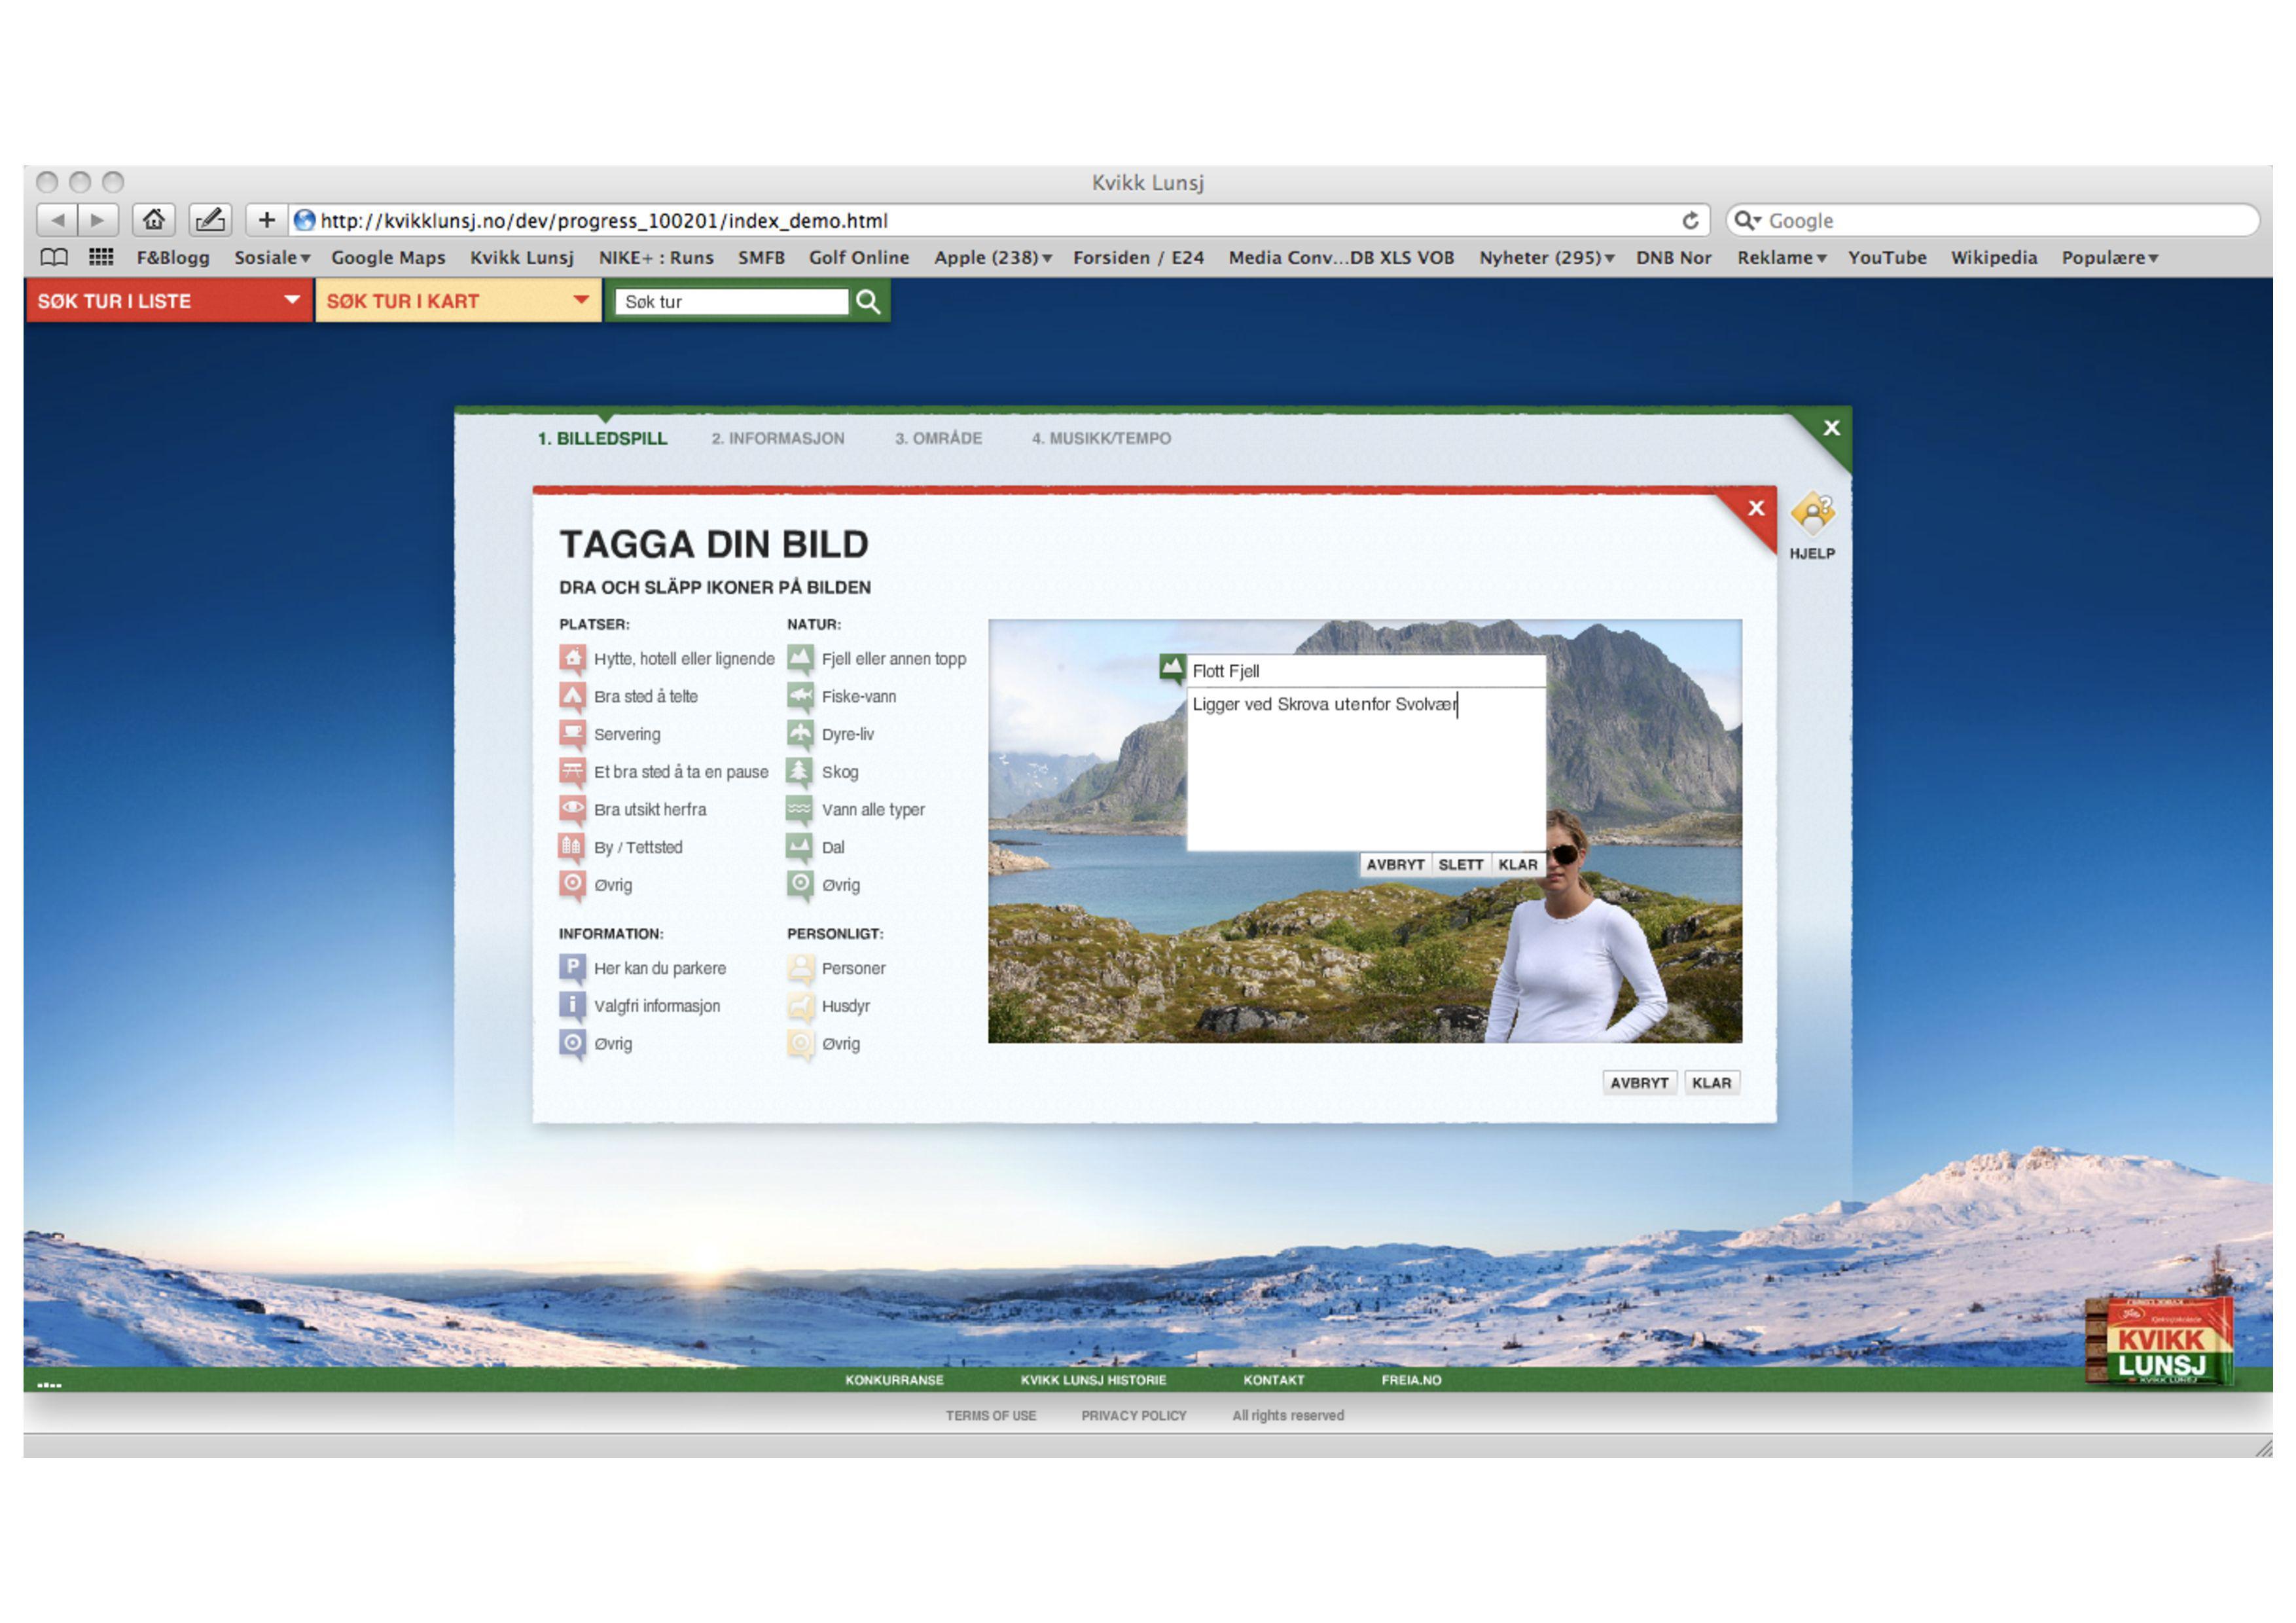2296x1623 pixels.
Task: Click the mountain tag marker on the photo
Action: click(x=1172, y=668)
